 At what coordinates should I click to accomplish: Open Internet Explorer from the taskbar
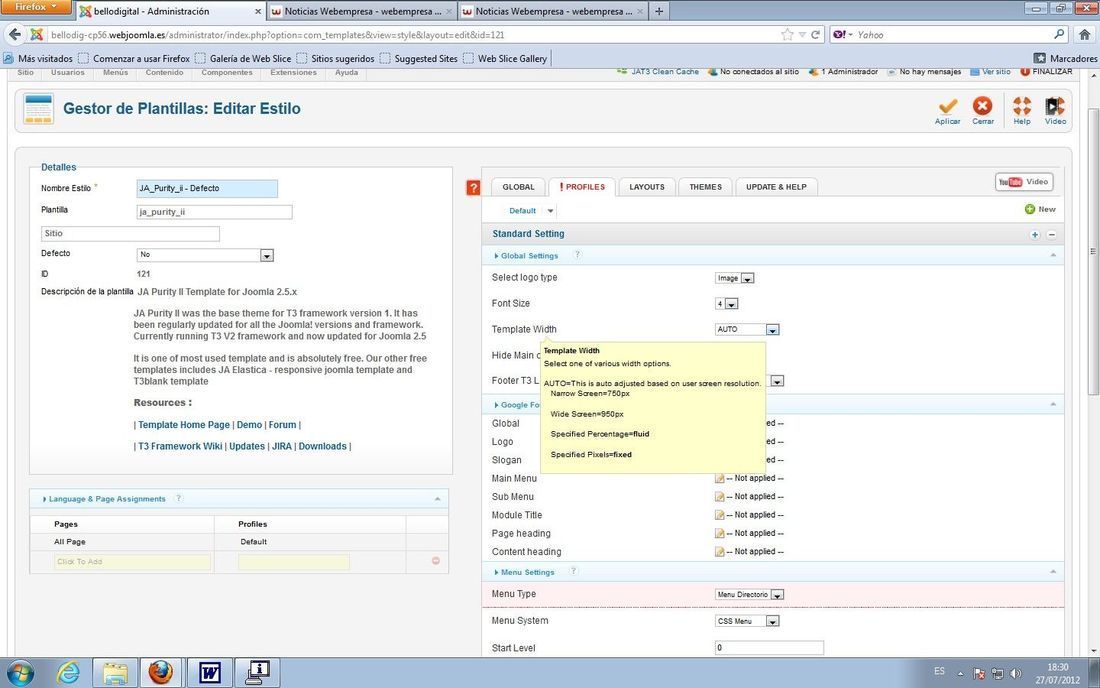68,673
